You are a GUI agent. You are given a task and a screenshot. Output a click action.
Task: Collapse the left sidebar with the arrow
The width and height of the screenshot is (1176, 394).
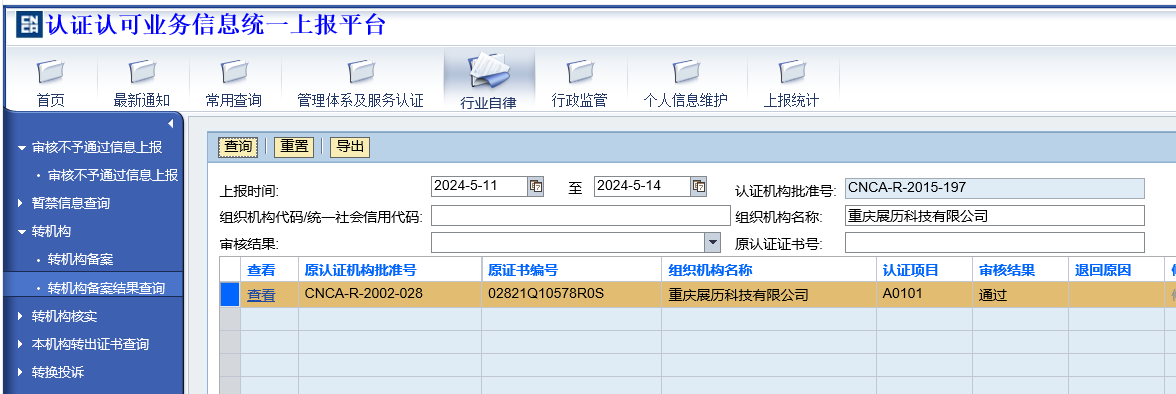click(x=170, y=123)
